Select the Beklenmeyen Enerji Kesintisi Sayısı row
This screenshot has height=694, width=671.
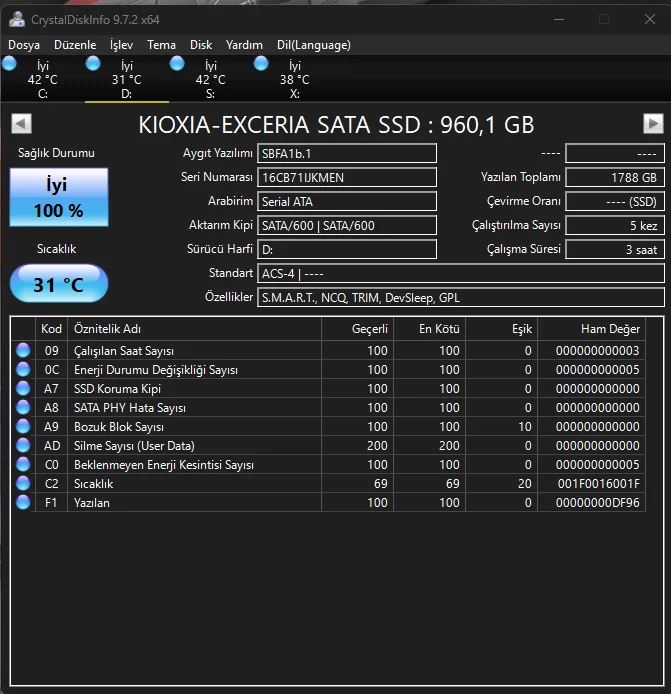coord(328,464)
